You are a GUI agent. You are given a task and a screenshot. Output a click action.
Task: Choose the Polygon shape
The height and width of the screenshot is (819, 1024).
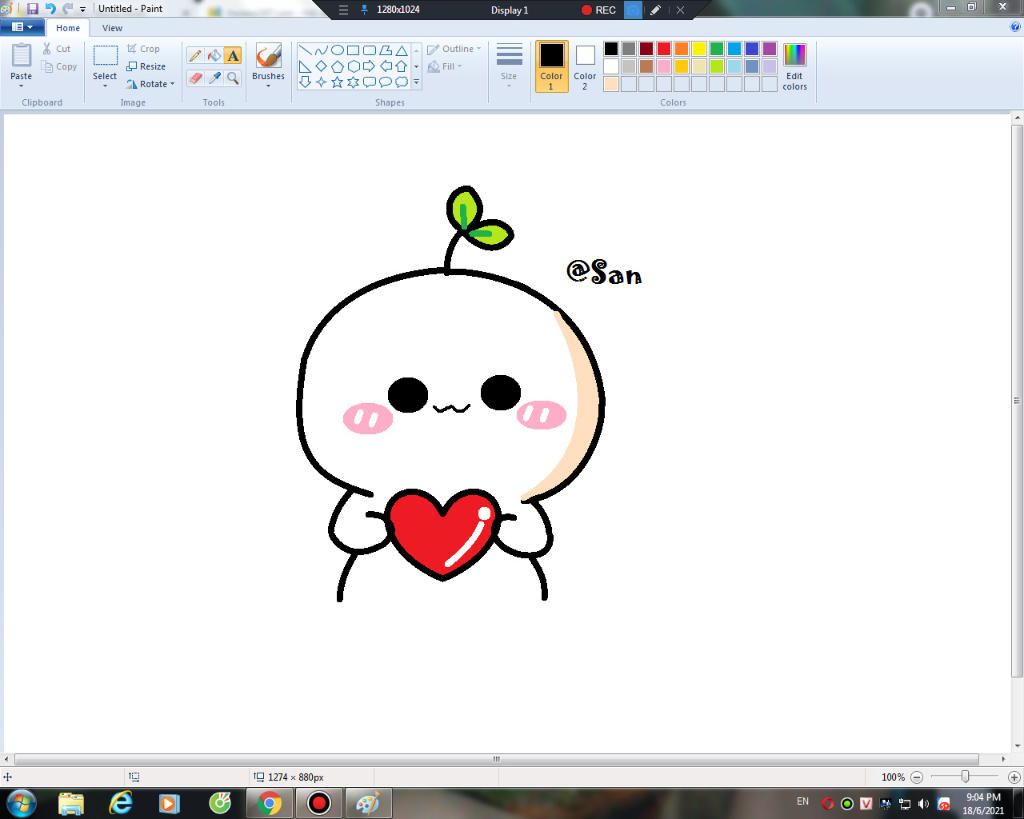385,50
